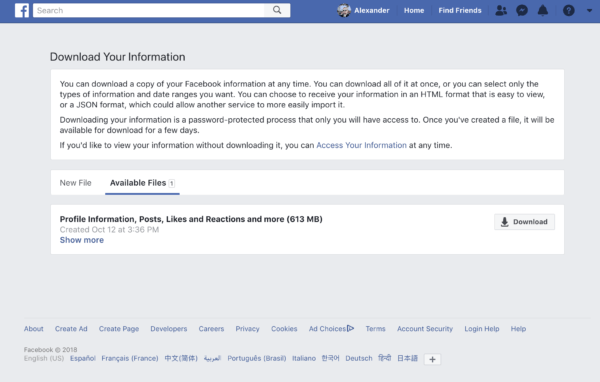Image resolution: width=600 pixels, height=382 pixels.
Task: Click the Facebook © 2018 text
Action: pos(51,350)
